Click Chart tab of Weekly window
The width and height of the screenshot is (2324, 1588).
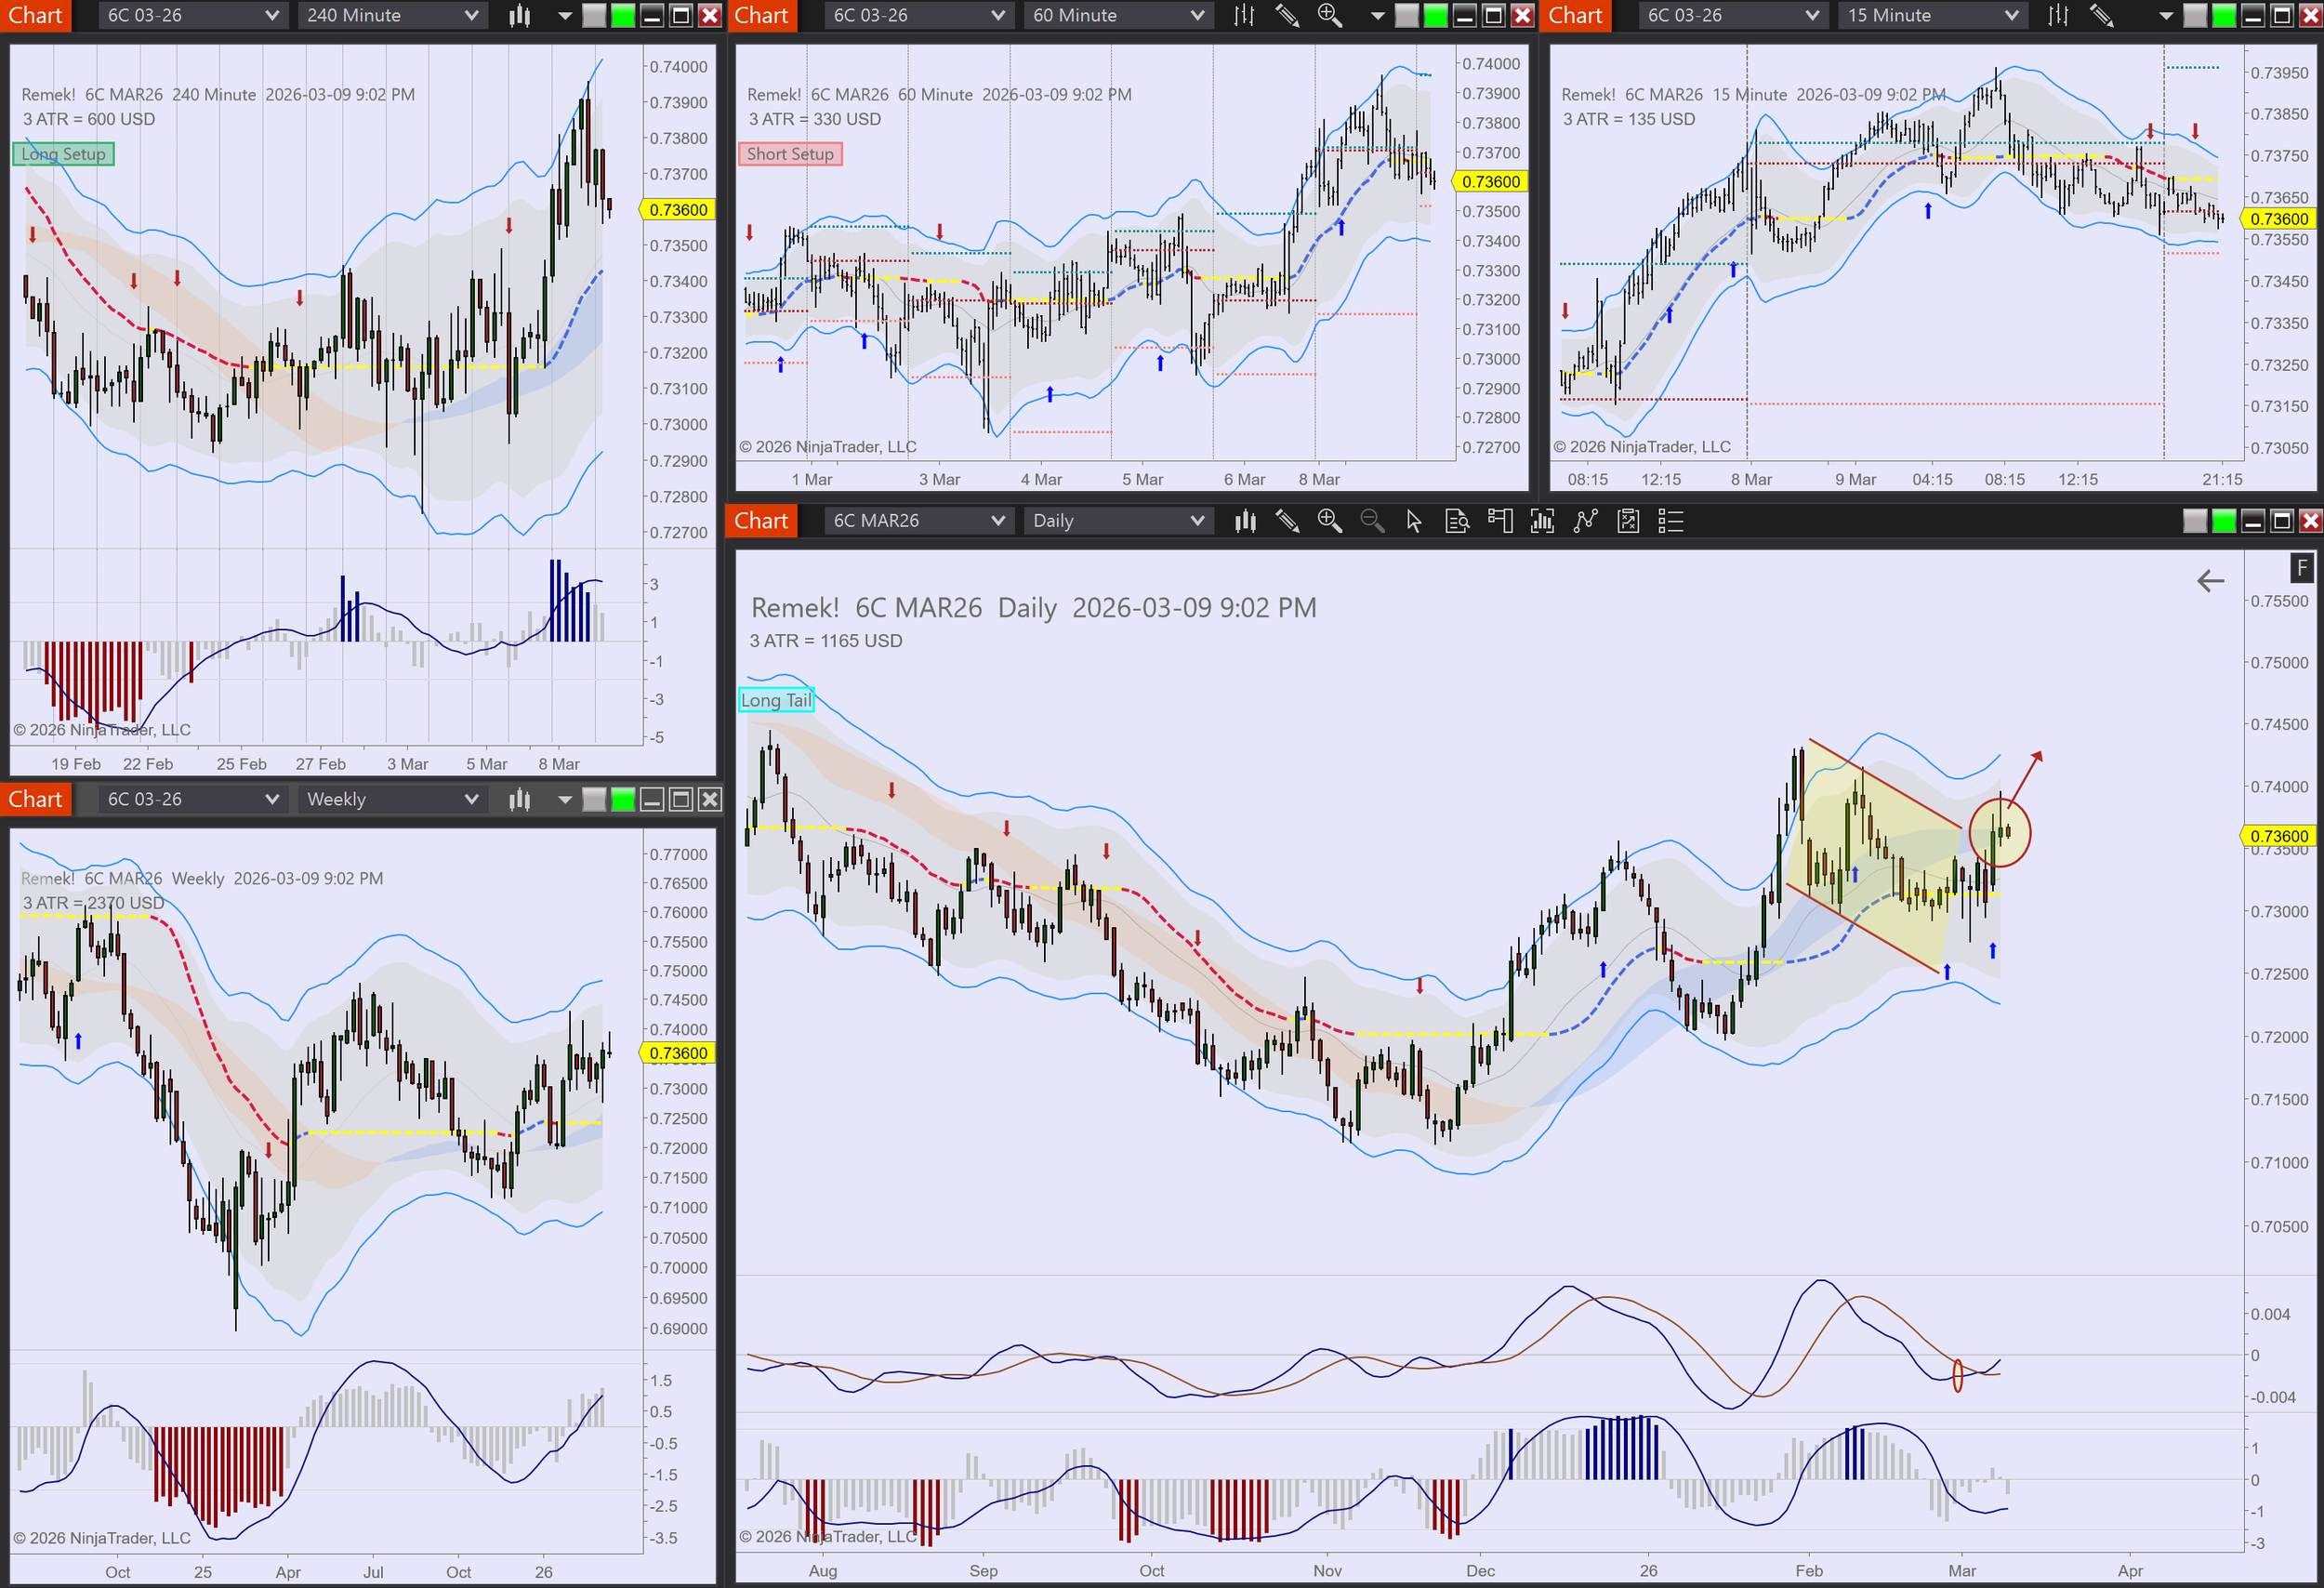click(35, 799)
